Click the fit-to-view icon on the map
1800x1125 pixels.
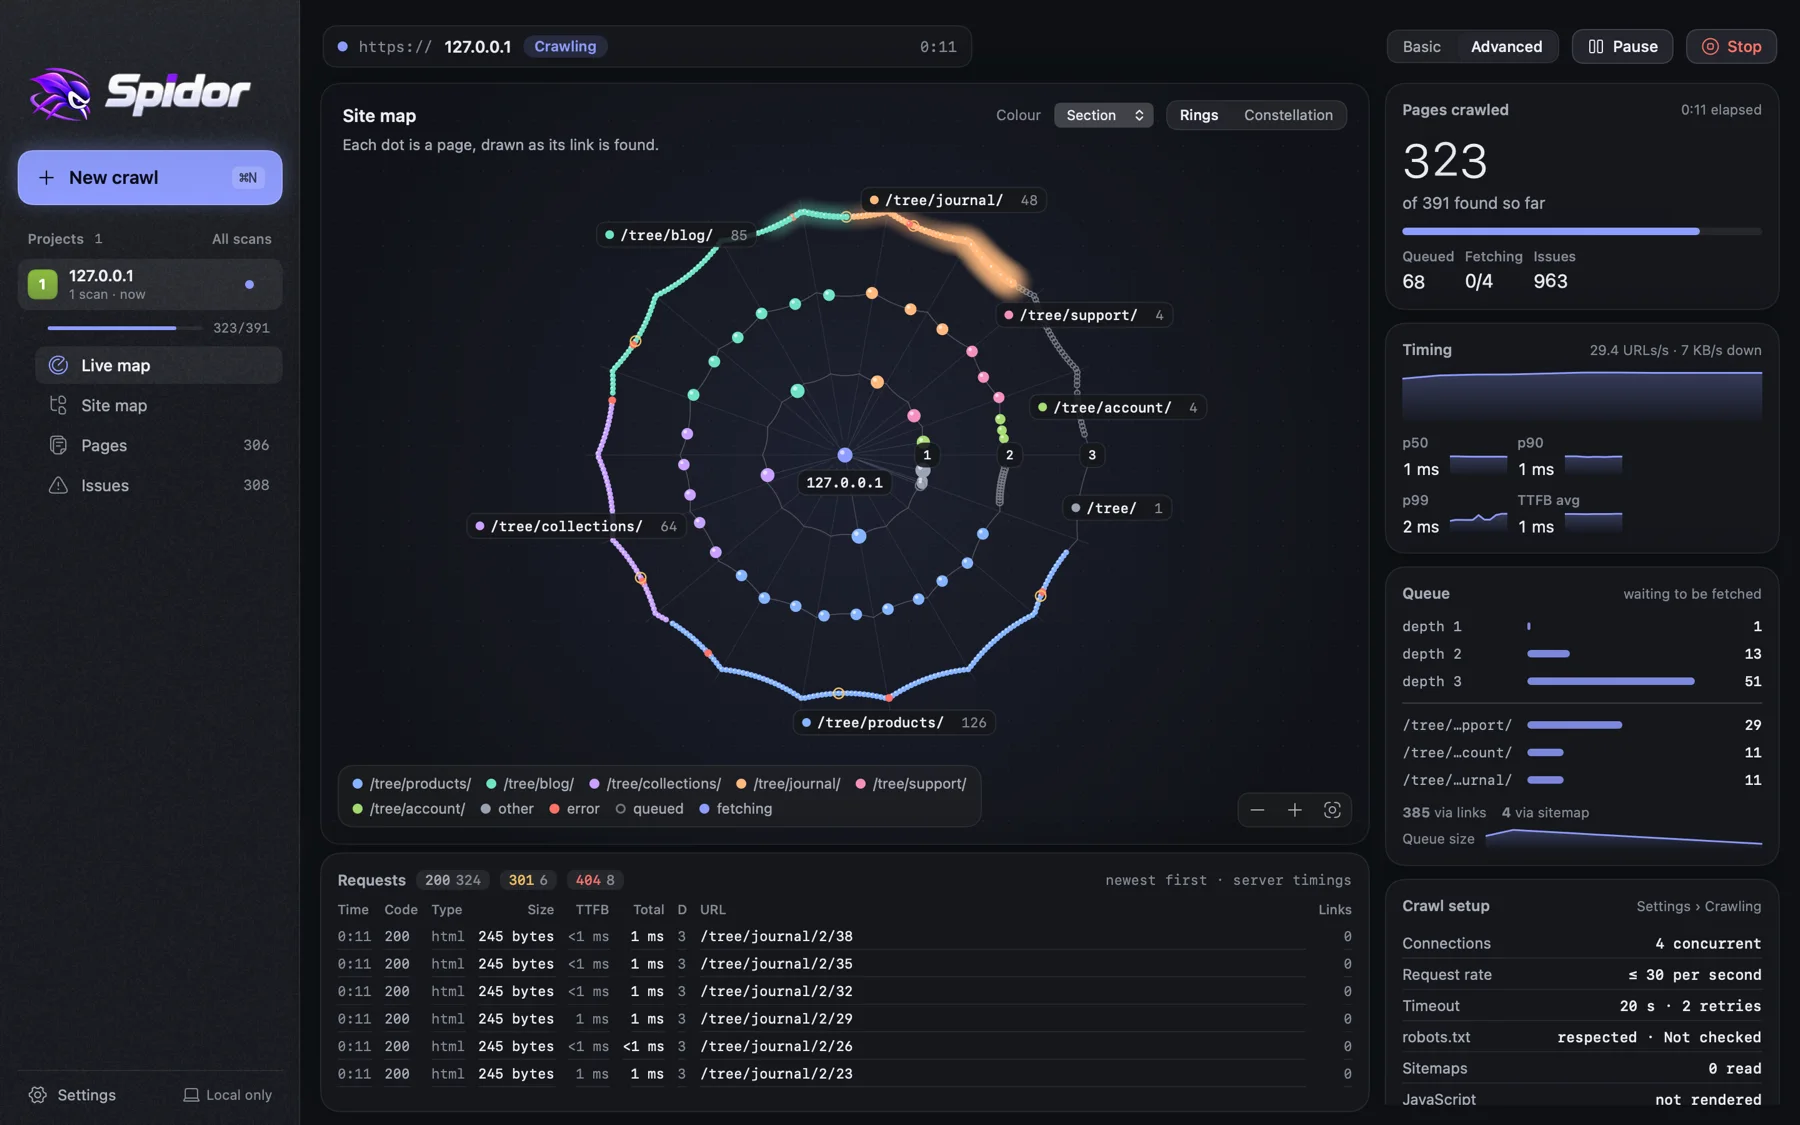pyautogui.click(x=1332, y=810)
